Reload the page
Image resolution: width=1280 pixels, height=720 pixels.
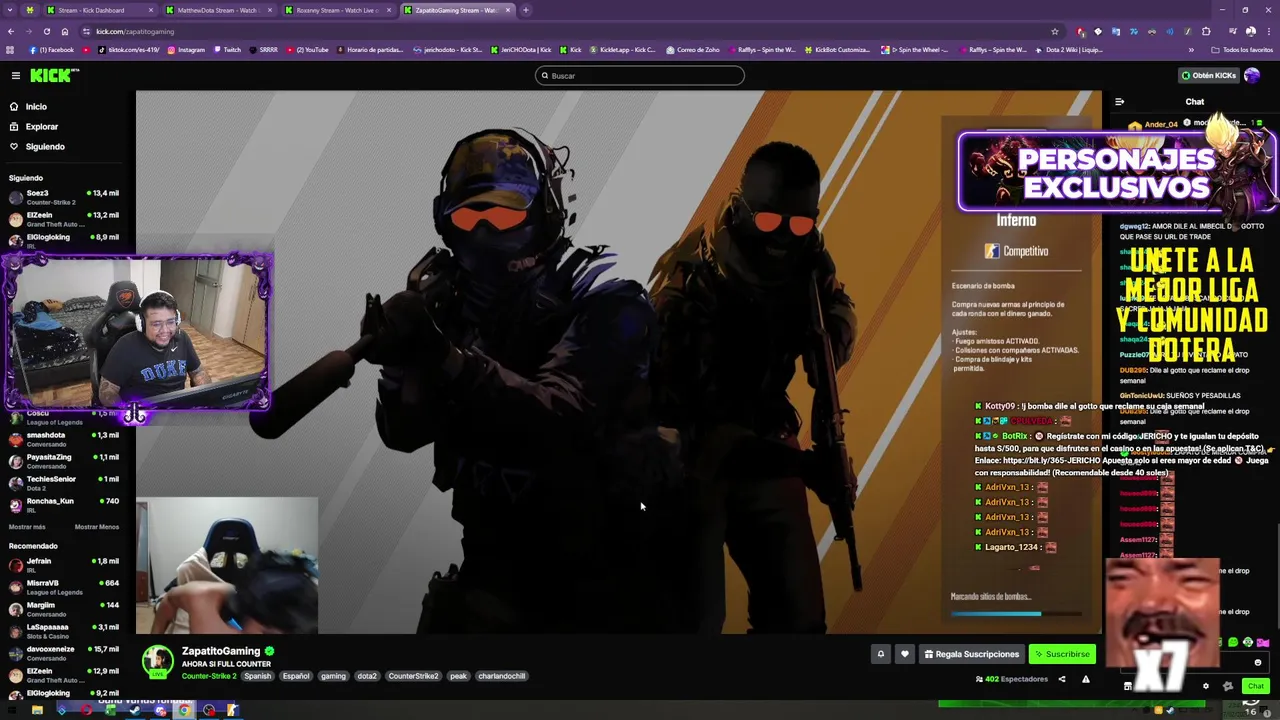pos(48,31)
